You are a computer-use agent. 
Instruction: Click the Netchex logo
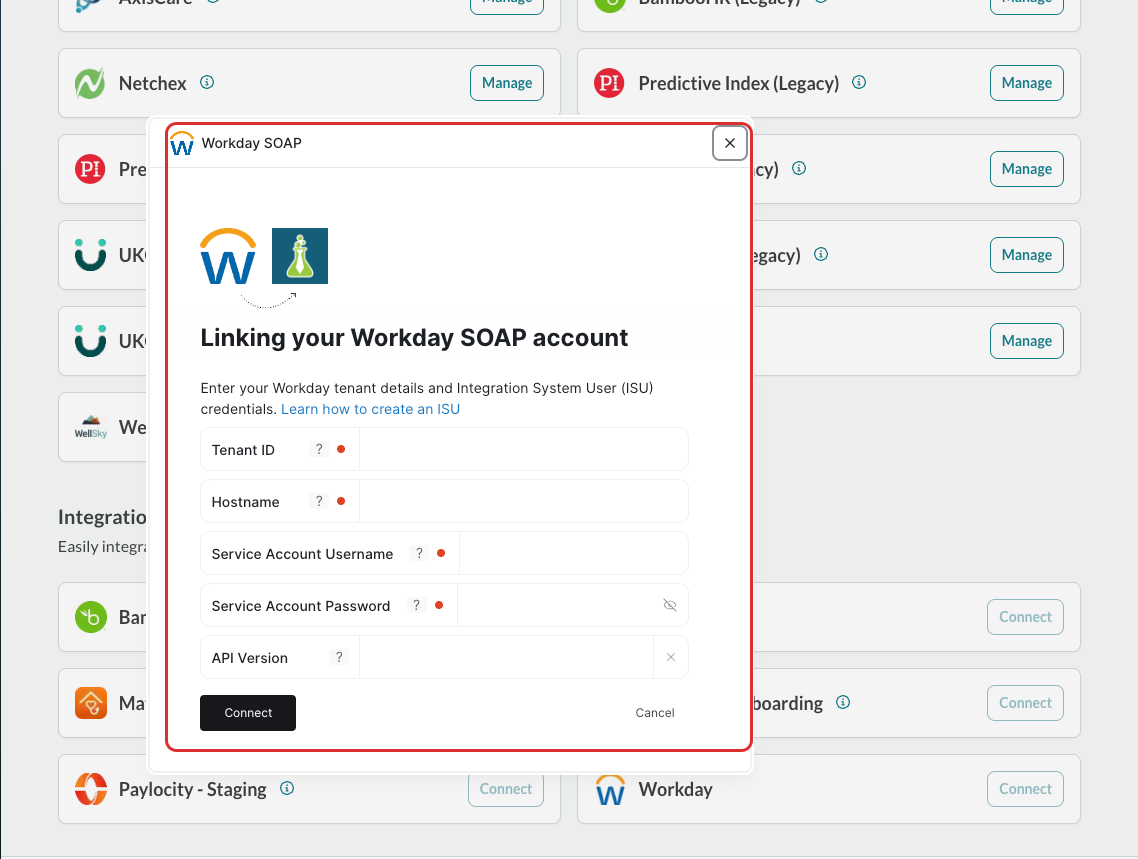(x=90, y=83)
